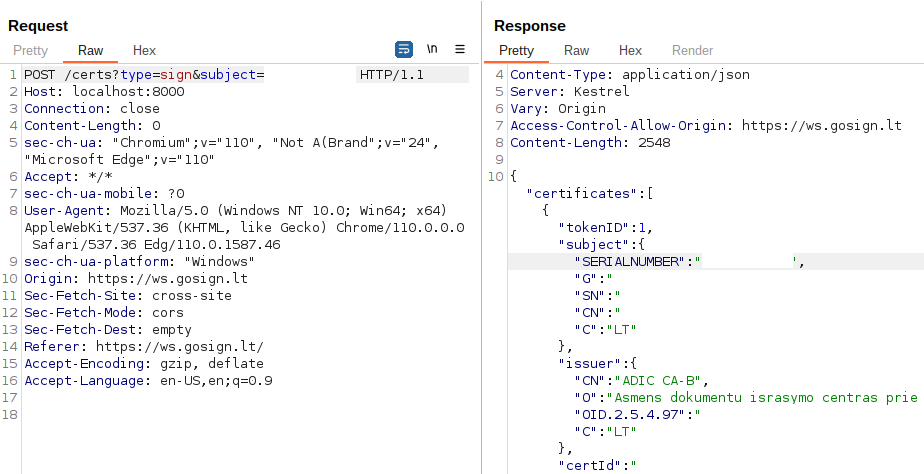Click the Host: localhost:8000 header
924x474 pixels.
(104, 92)
